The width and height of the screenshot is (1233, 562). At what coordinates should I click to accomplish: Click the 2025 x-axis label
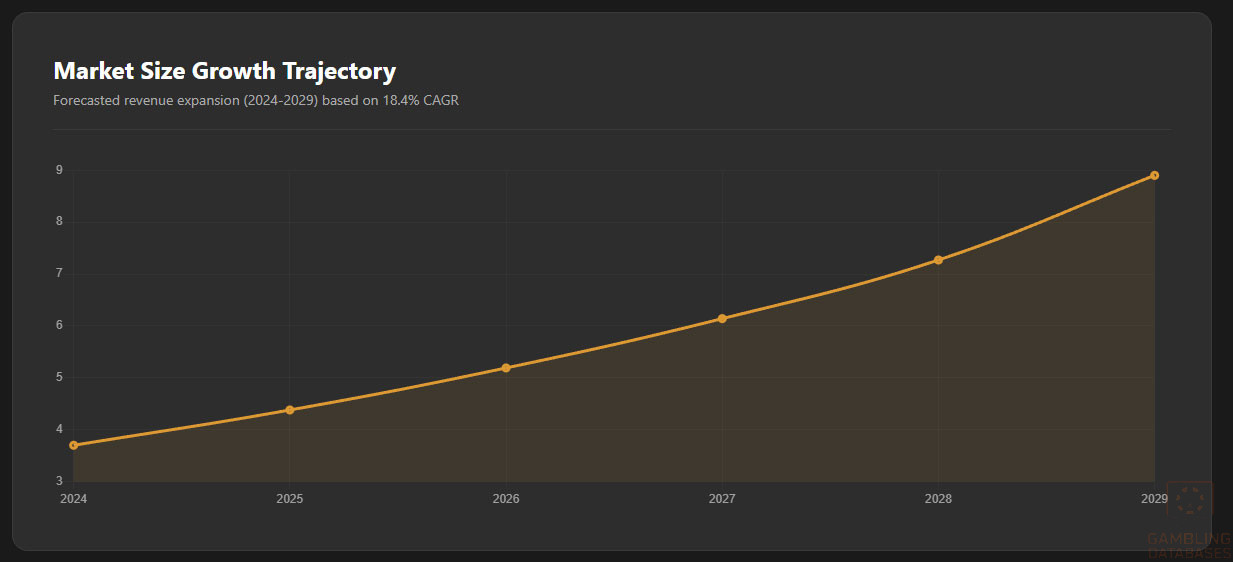tap(290, 498)
